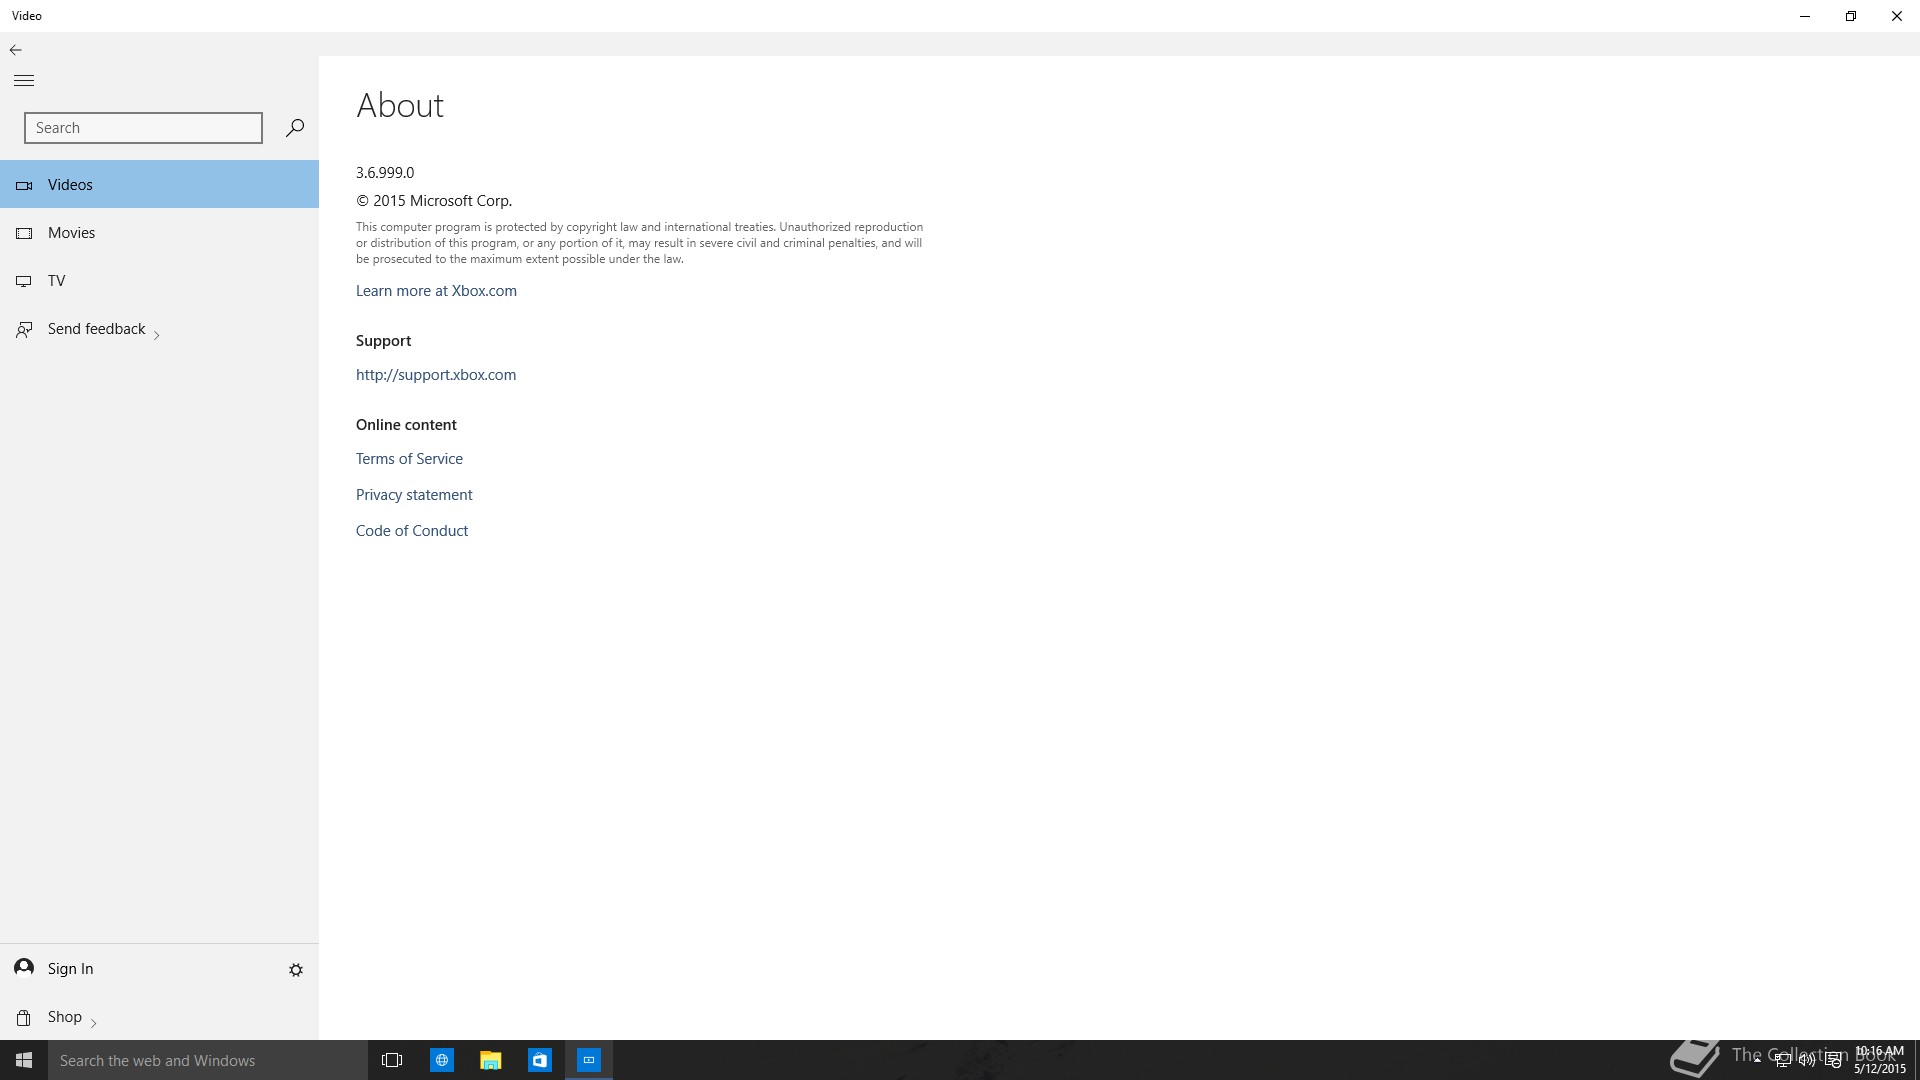This screenshot has width=1920, height=1080.
Task: Open the volume tray icon
Action: [1807, 1060]
